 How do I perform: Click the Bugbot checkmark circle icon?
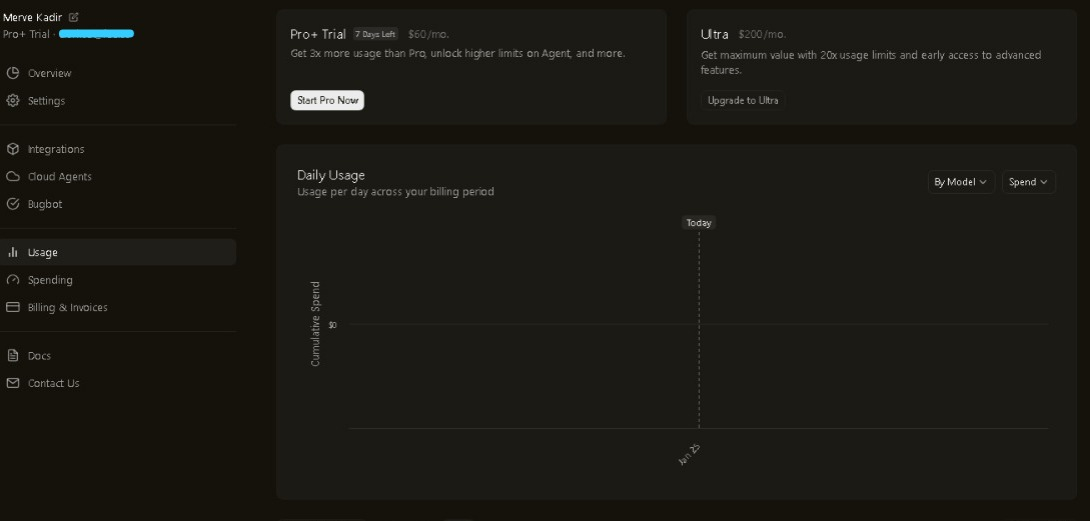click(x=13, y=204)
